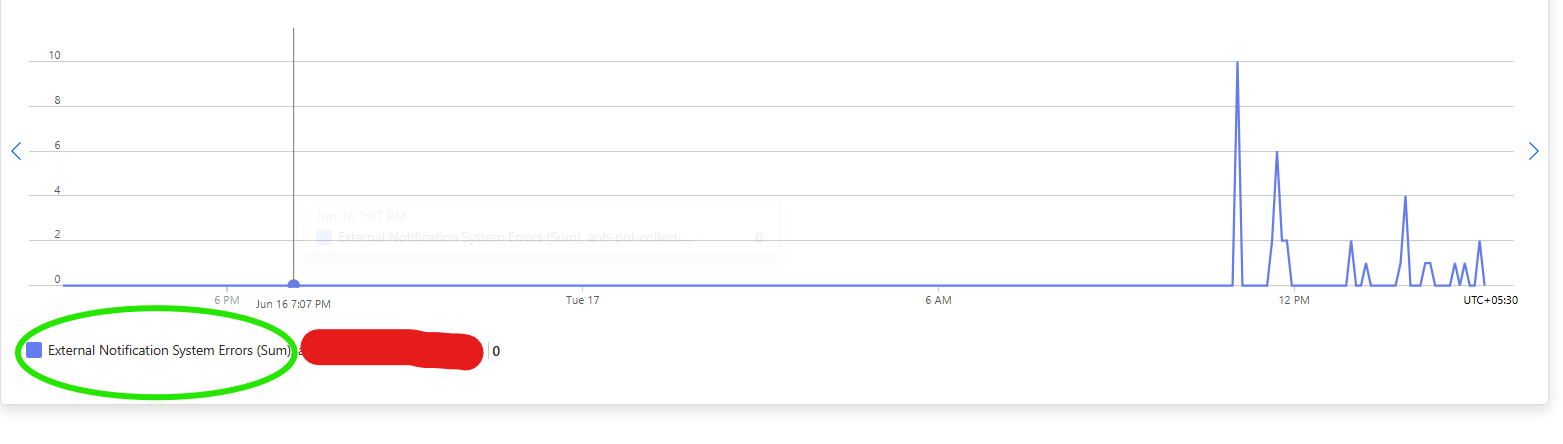
Task: Click the left chart navigation arrow
Action: click(16, 151)
